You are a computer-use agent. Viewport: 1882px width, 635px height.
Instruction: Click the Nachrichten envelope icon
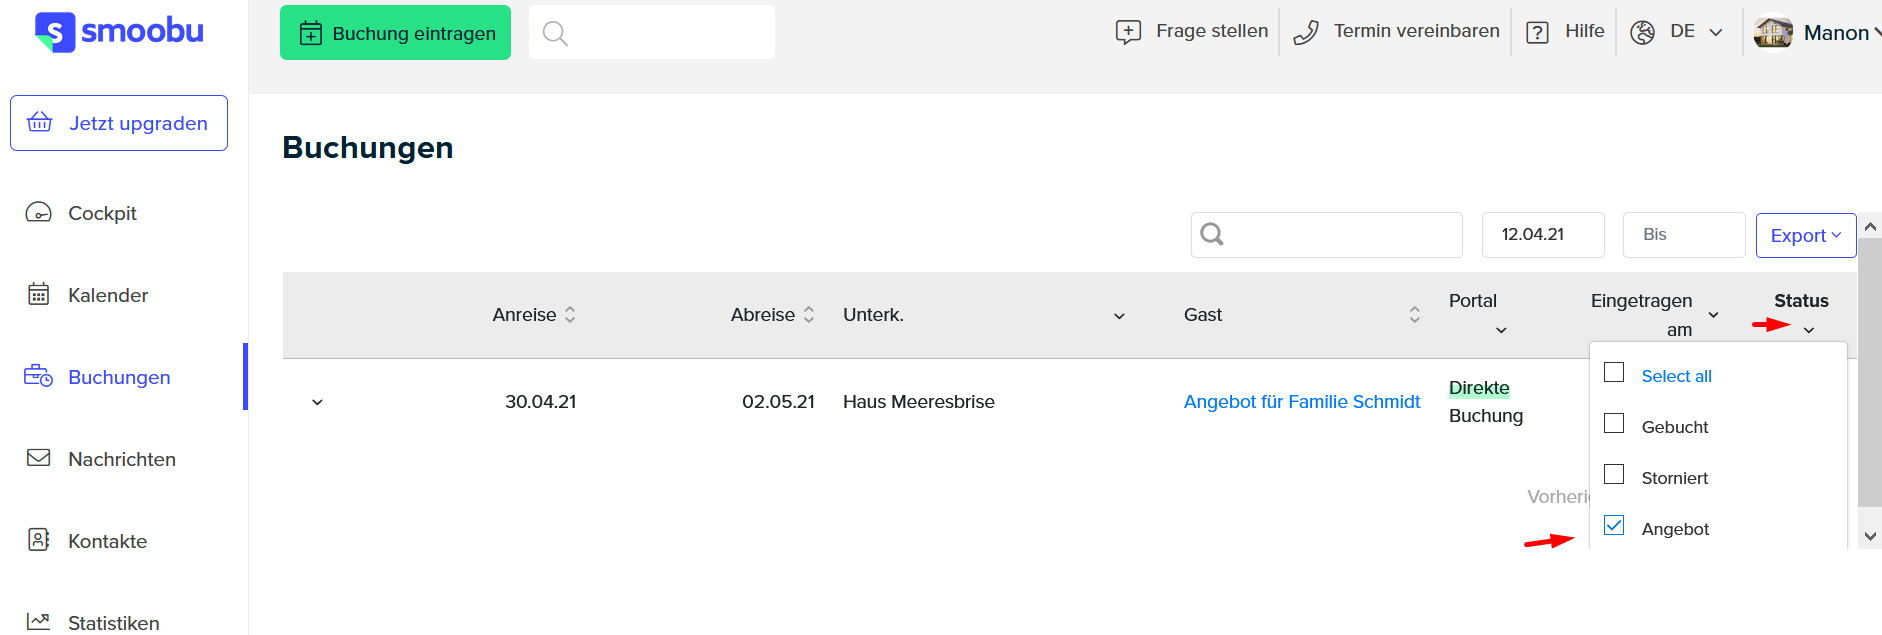[x=38, y=458]
